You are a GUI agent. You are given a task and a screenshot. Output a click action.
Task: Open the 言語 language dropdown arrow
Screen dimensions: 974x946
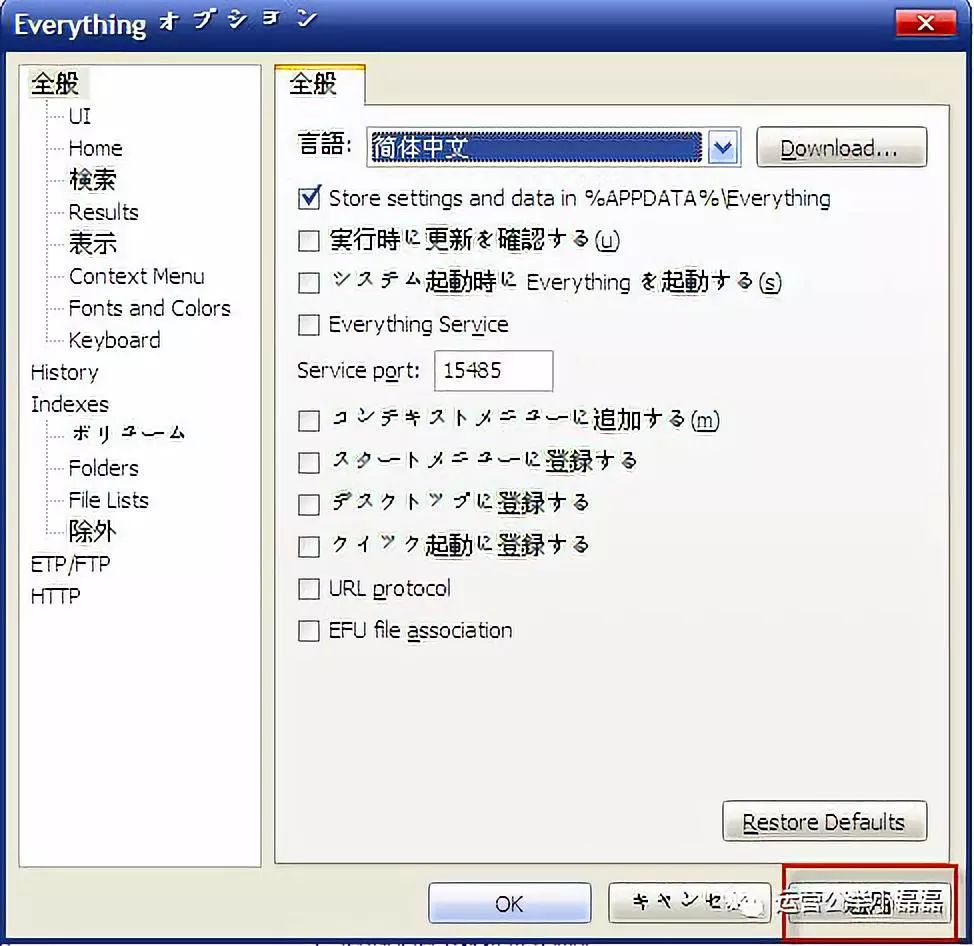point(723,148)
